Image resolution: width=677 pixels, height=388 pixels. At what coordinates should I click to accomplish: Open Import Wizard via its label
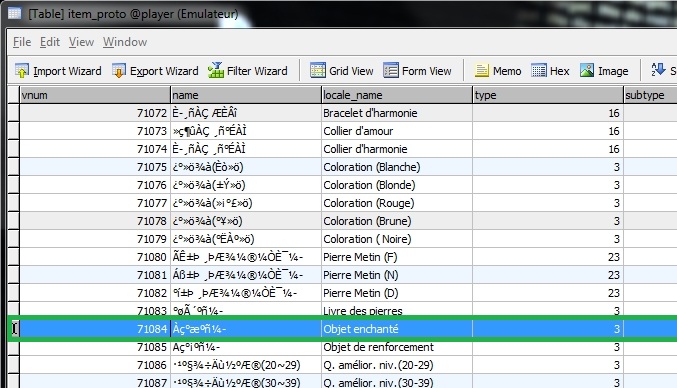(x=67, y=71)
